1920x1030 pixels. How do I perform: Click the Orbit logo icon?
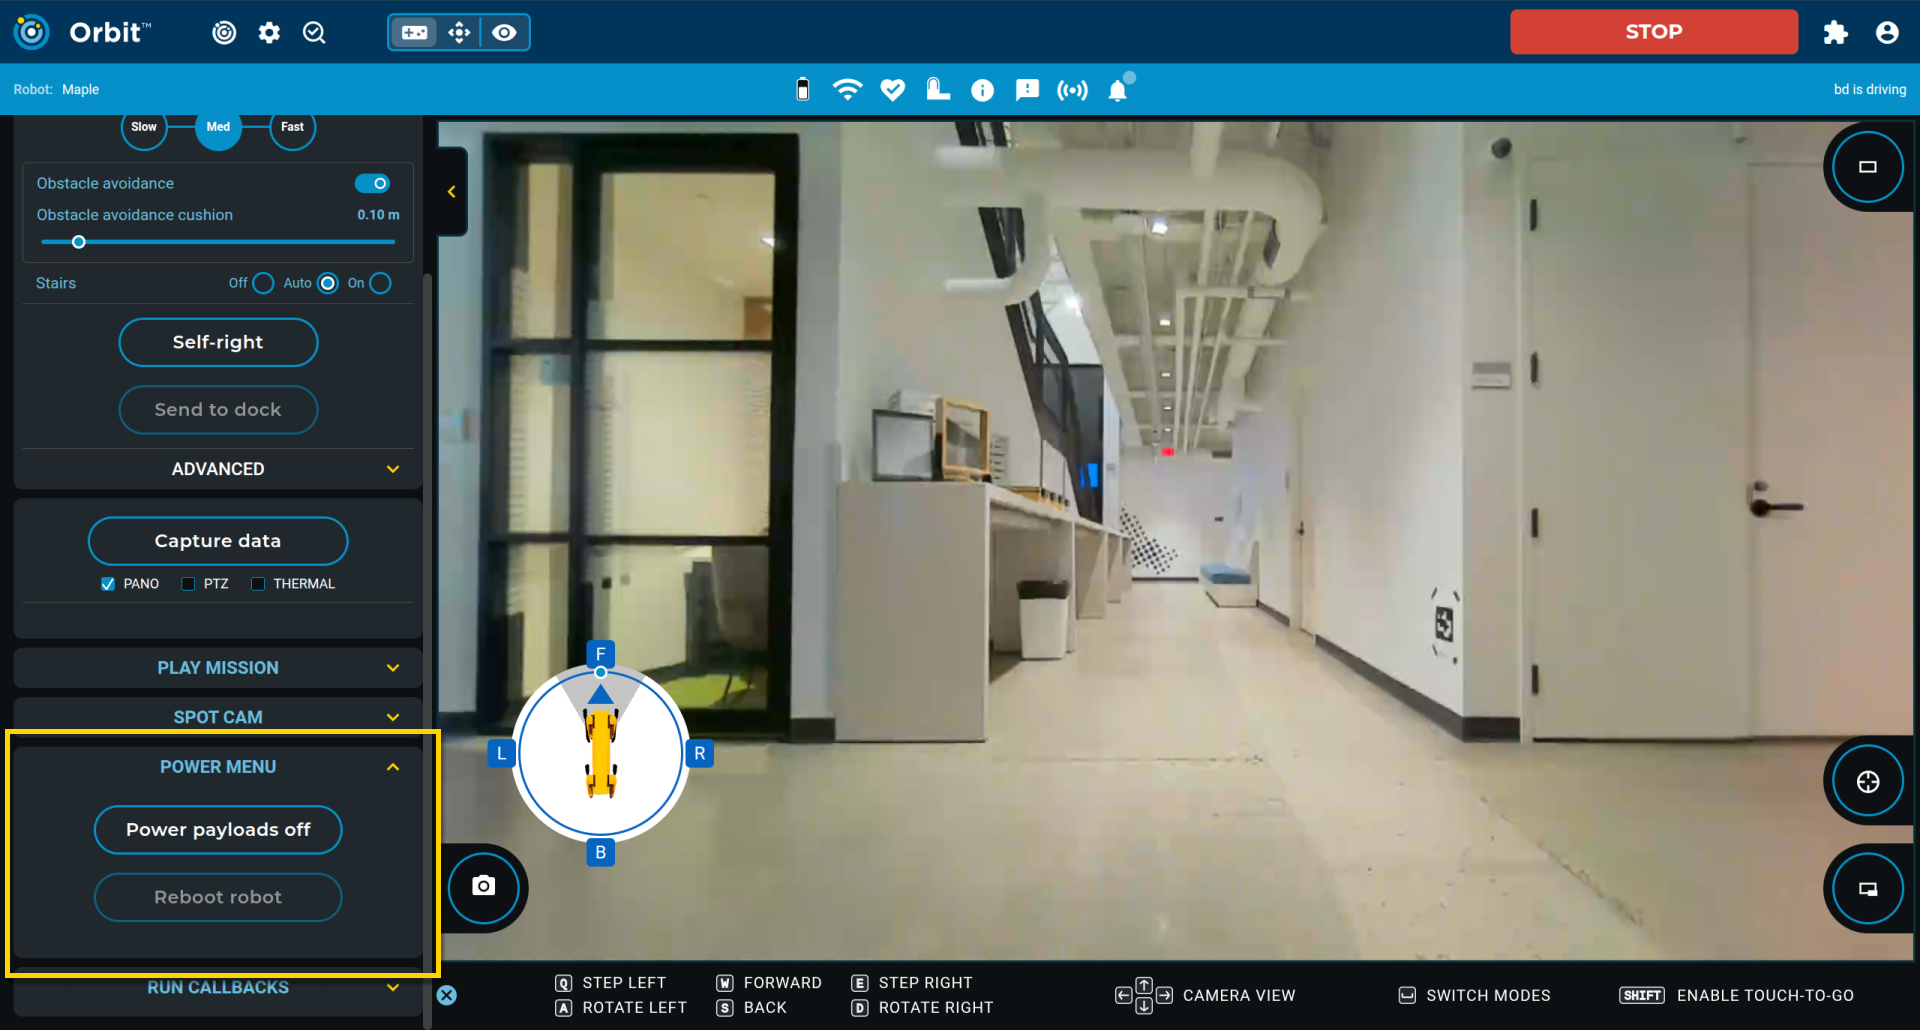[x=32, y=32]
